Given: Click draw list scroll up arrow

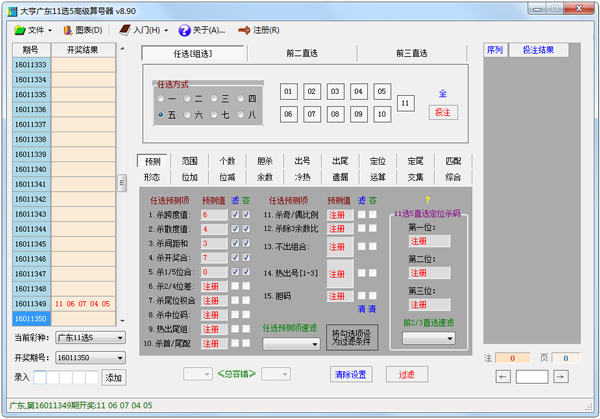Looking at the screenshot, I should (122, 49).
